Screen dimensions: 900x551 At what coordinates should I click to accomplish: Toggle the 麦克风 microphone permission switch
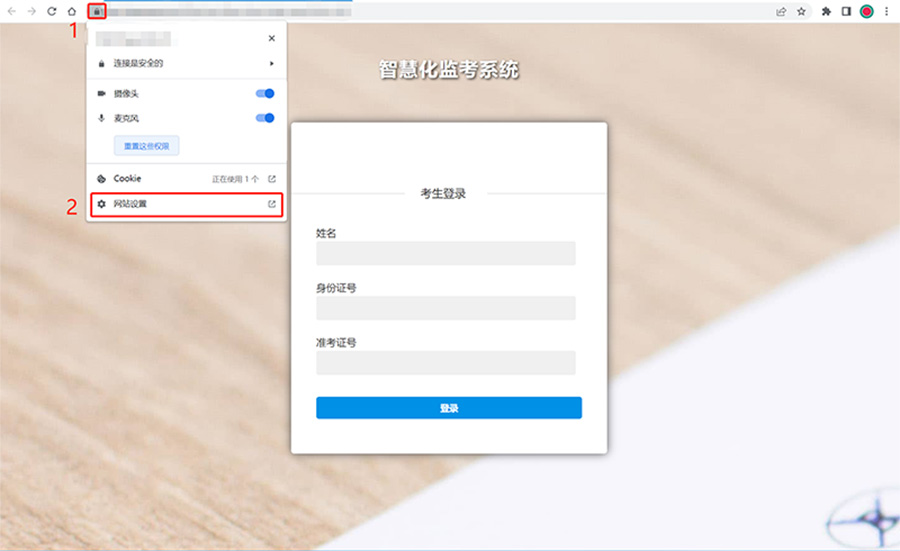click(265, 118)
